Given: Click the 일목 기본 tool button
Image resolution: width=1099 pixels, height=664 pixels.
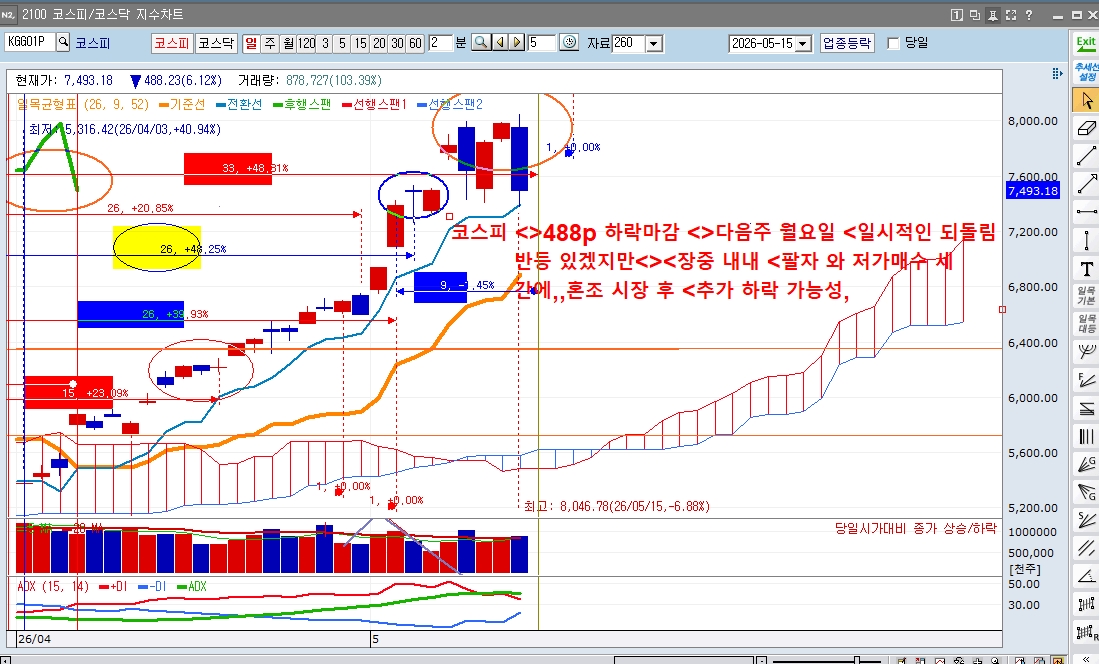Looking at the screenshot, I should tap(1086, 296).
